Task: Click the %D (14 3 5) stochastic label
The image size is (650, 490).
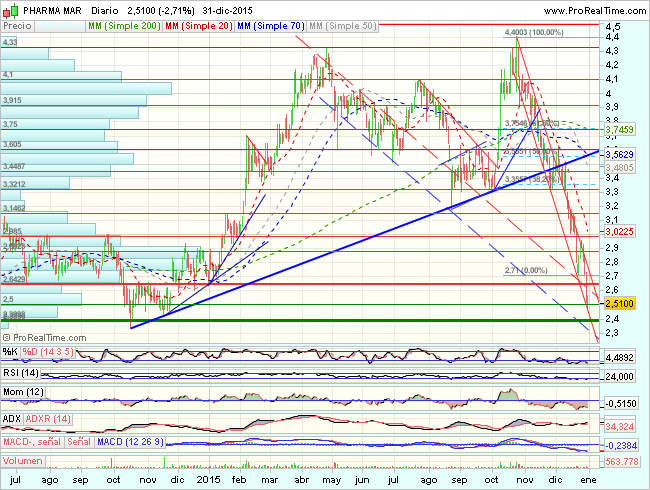Action: [48, 352]
